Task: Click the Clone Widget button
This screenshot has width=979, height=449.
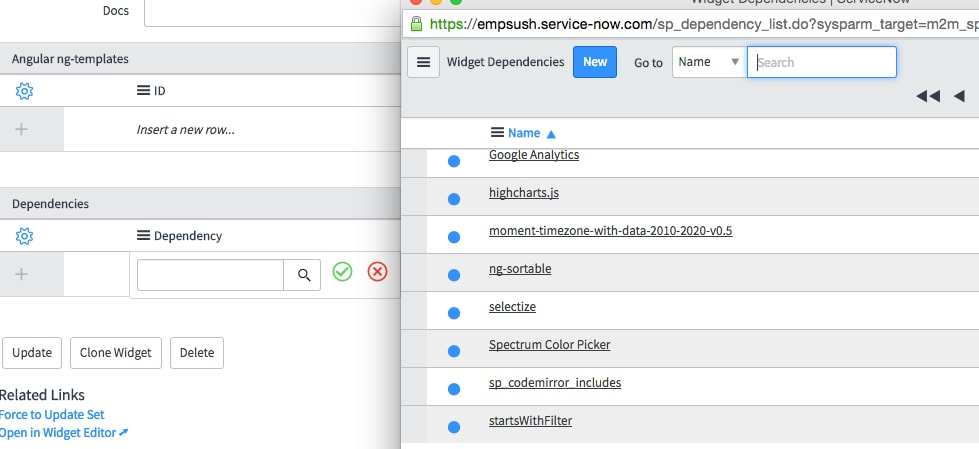Action: (116, 353)
